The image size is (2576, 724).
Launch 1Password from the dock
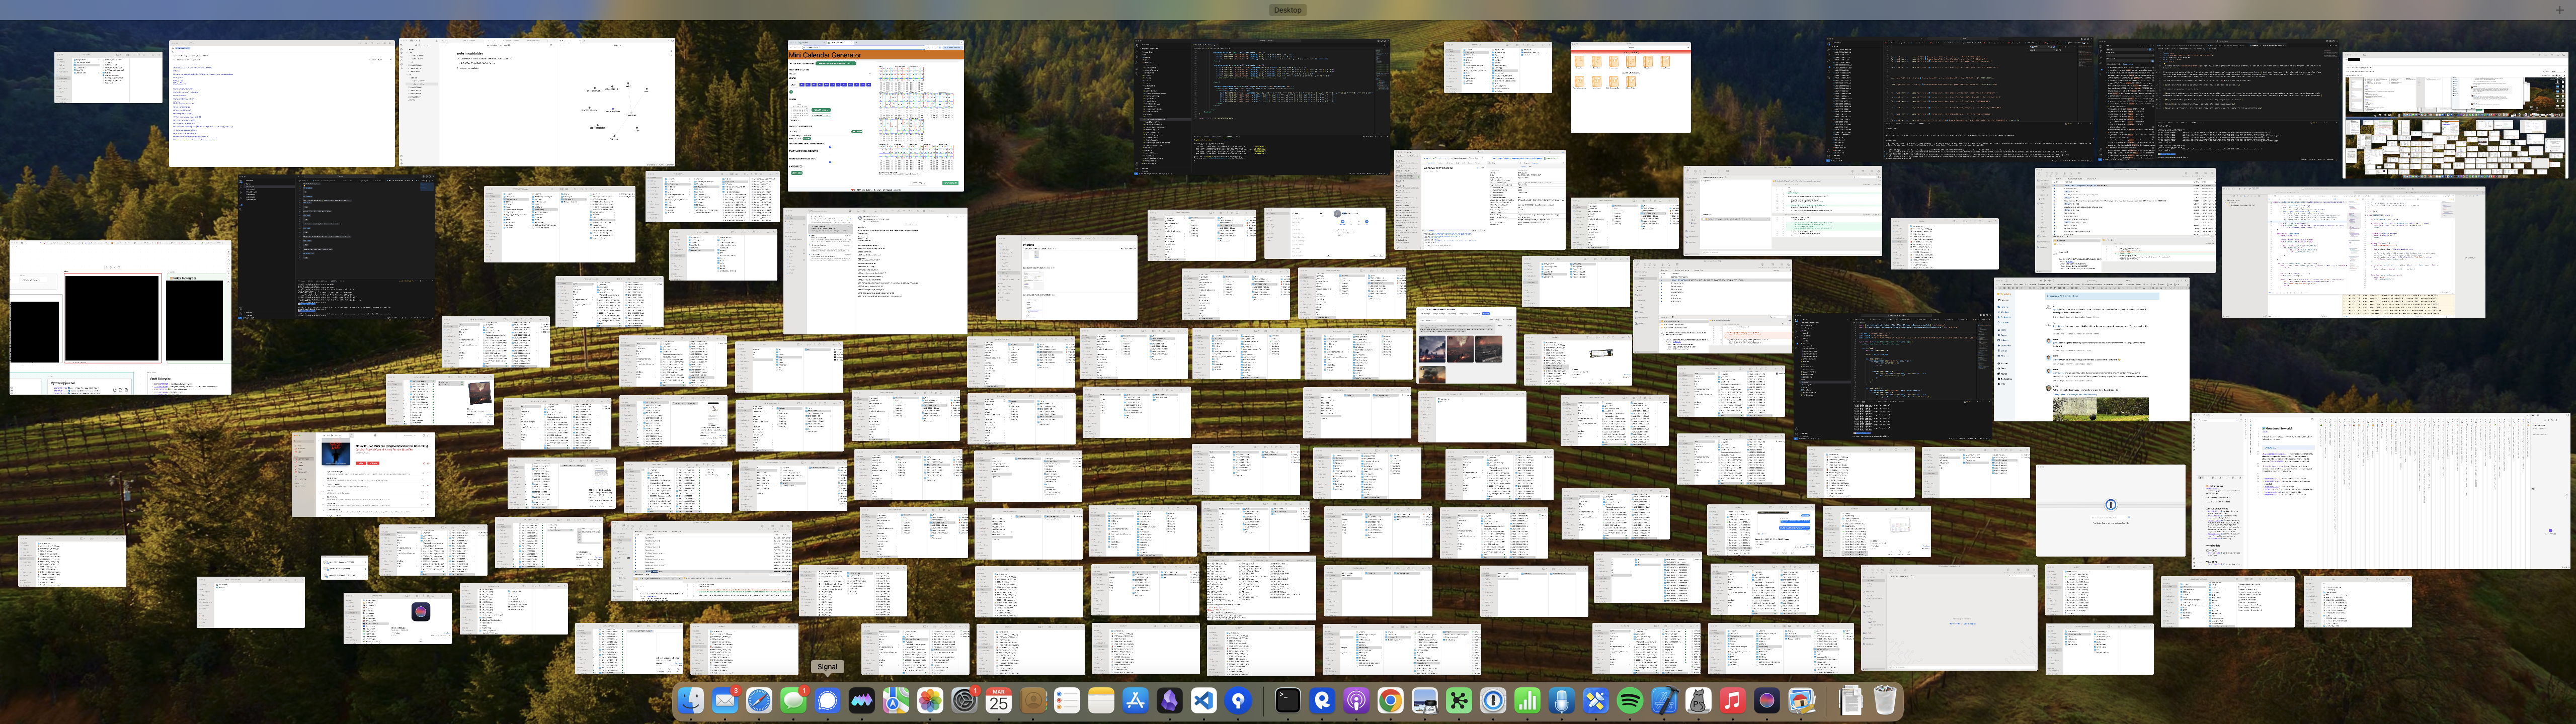coord(1493,701)
